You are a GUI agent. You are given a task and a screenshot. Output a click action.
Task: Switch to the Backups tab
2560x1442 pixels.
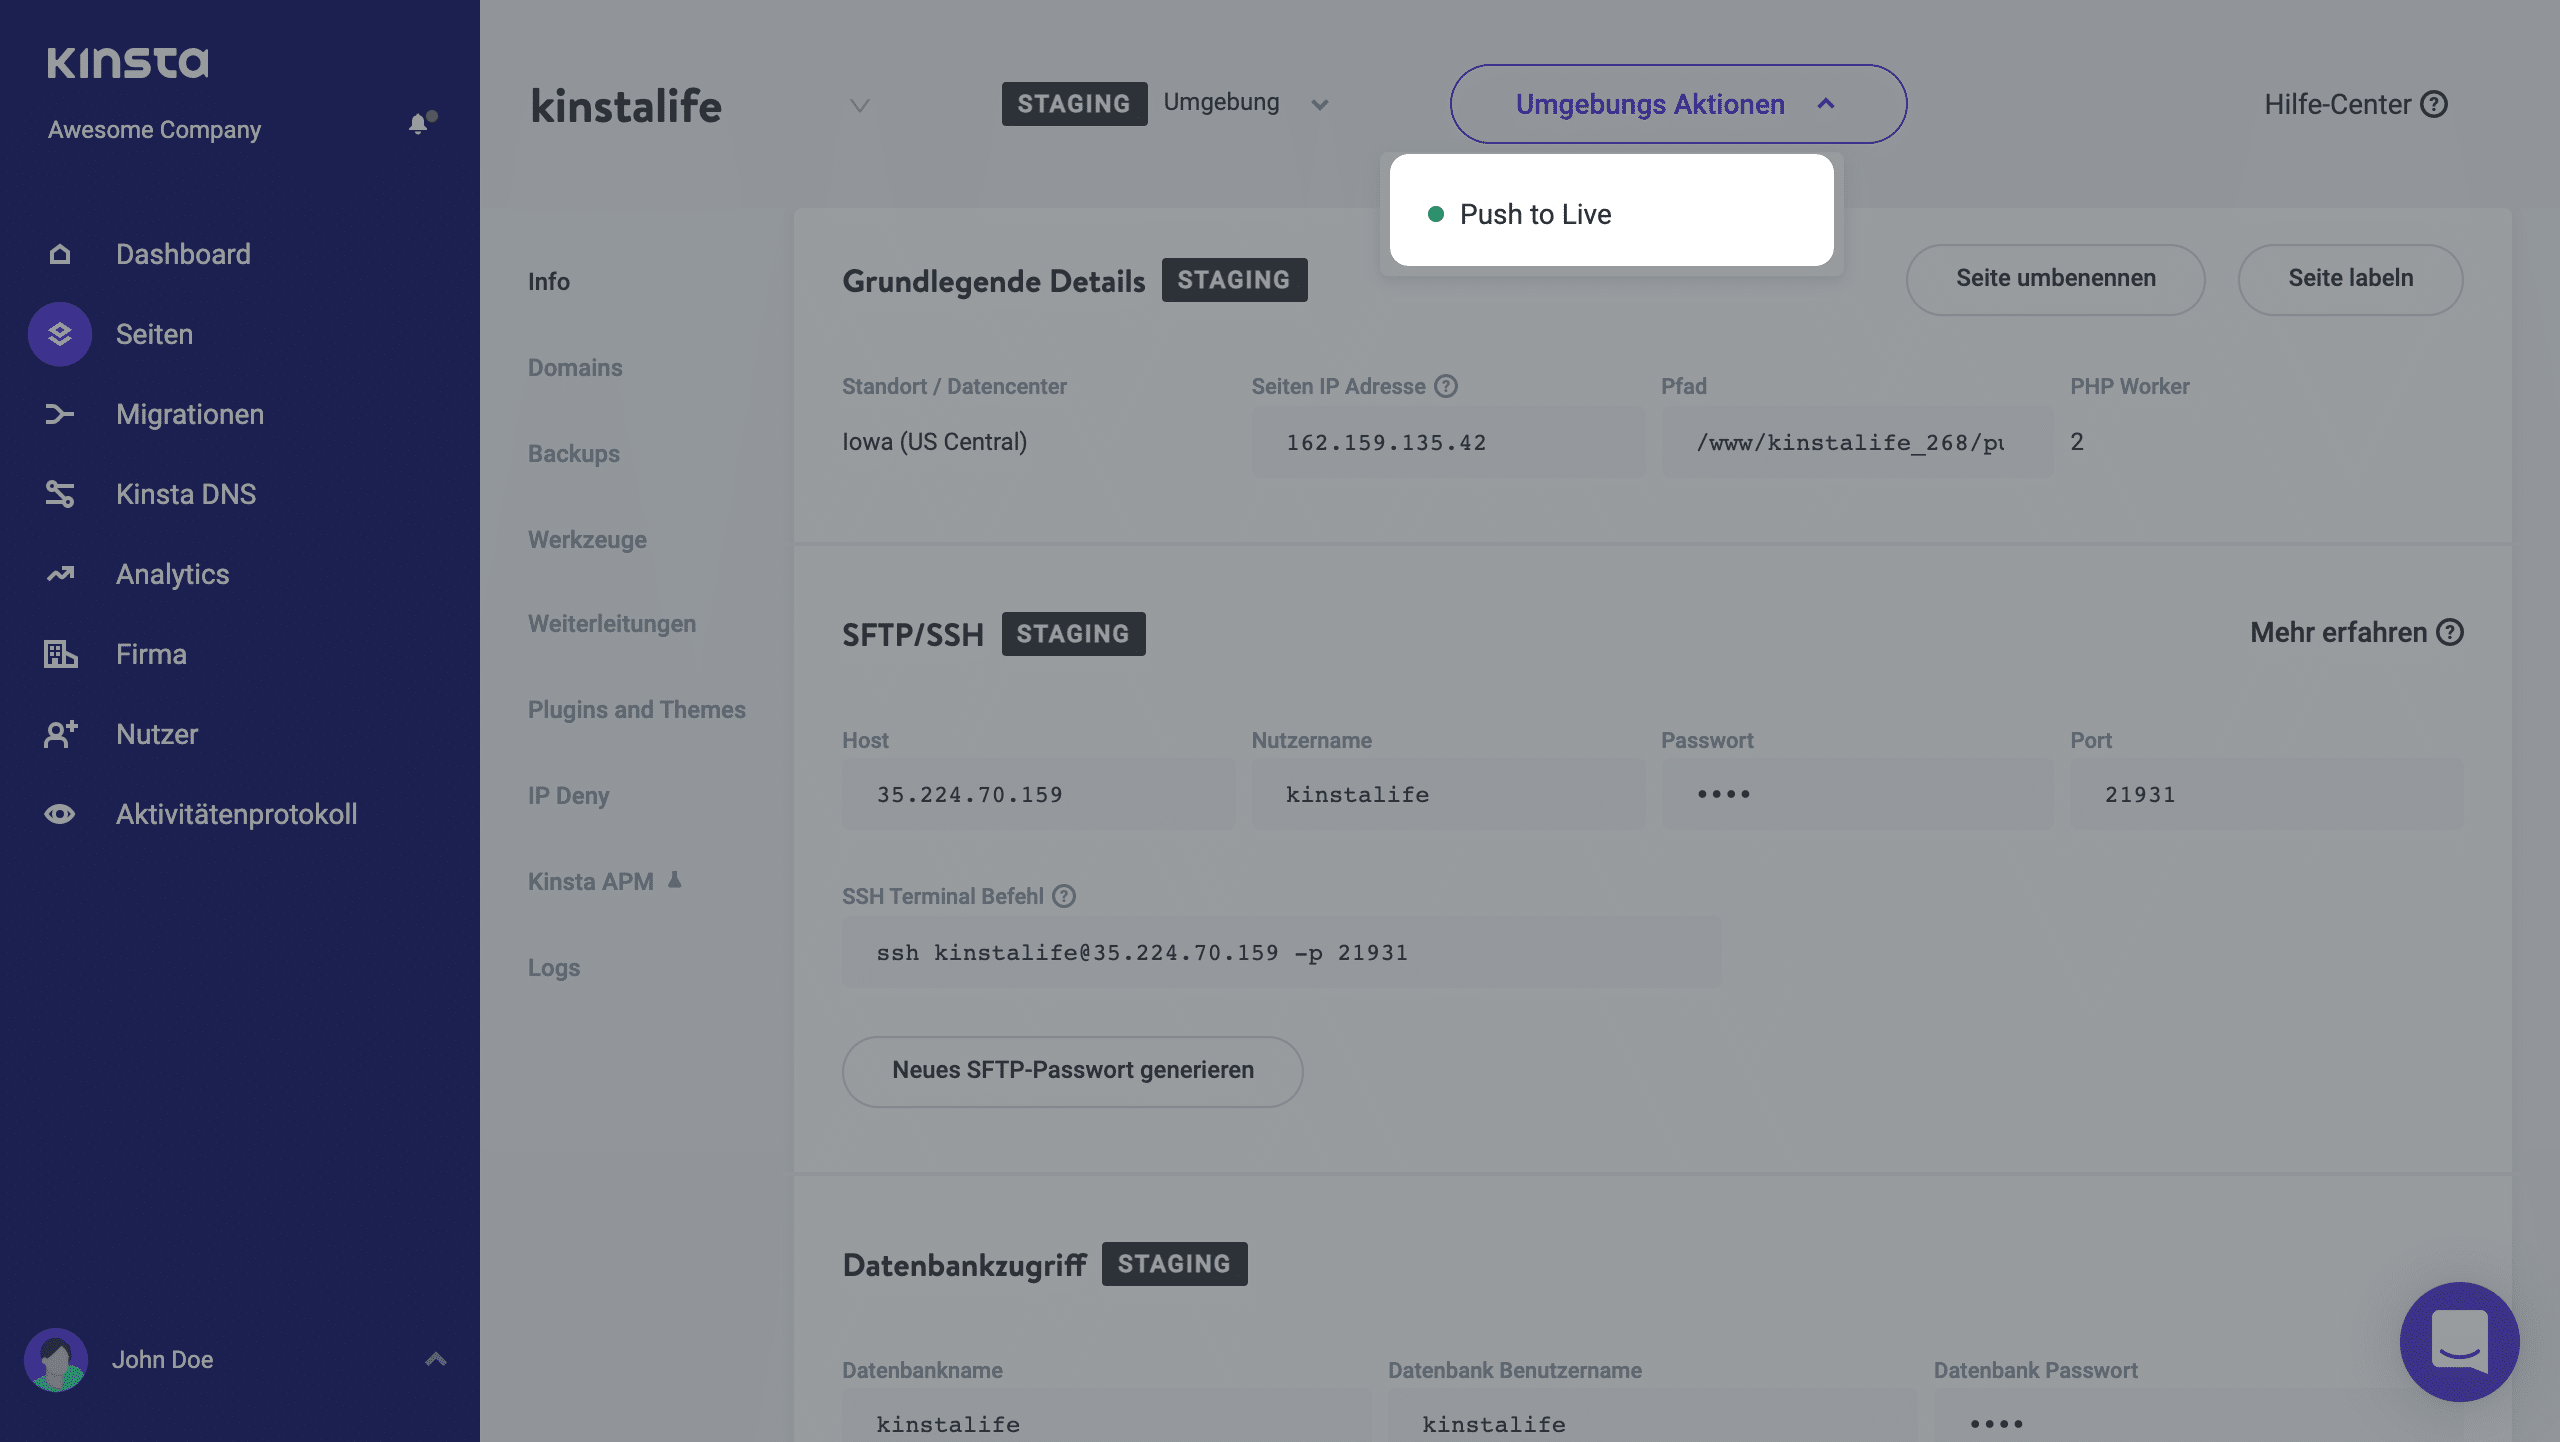tap(573, 453)
